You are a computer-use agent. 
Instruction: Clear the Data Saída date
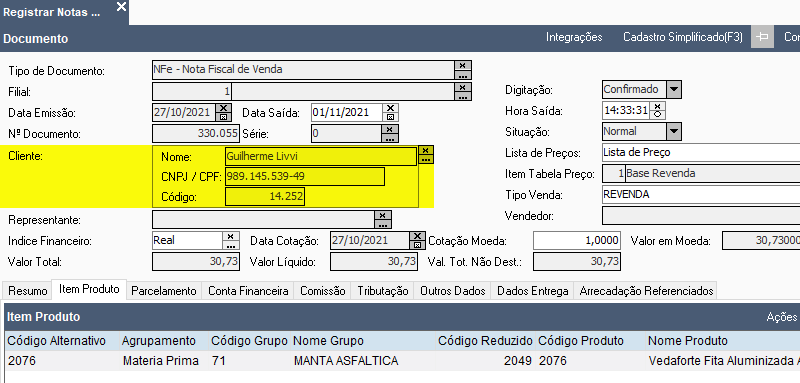(x=390, y=108)
